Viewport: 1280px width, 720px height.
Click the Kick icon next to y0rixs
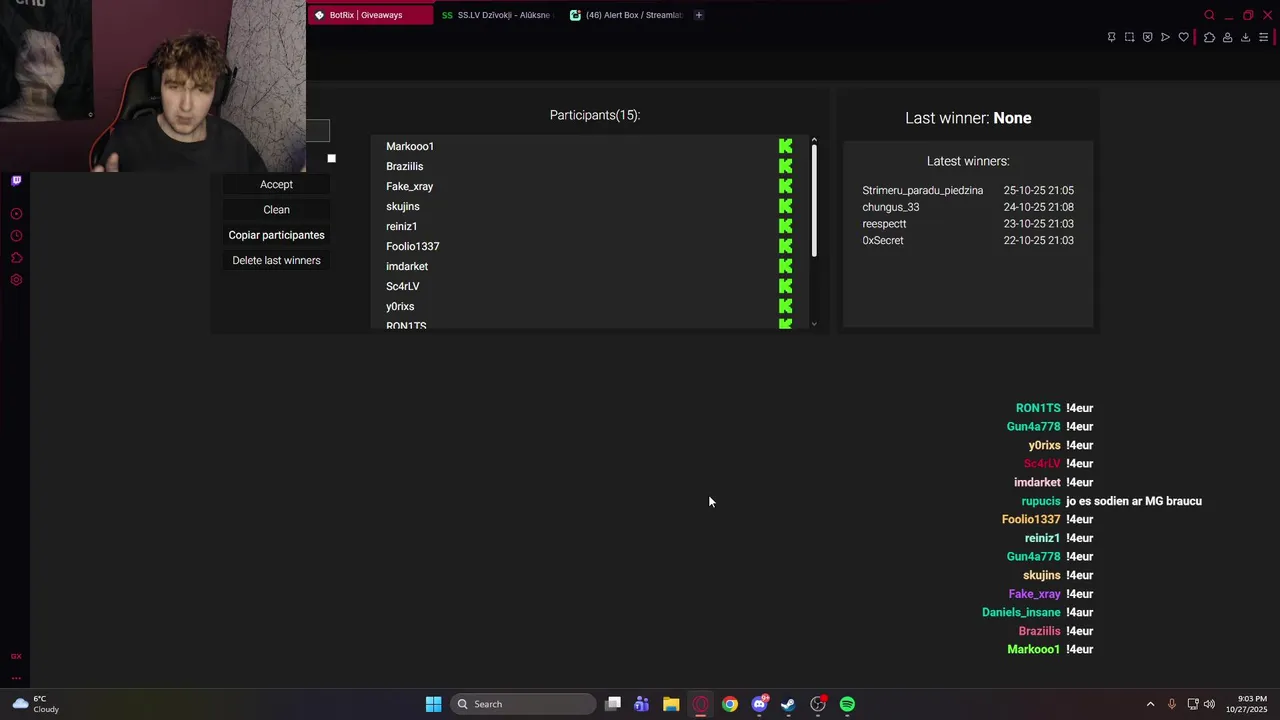(x=786, y=306)
